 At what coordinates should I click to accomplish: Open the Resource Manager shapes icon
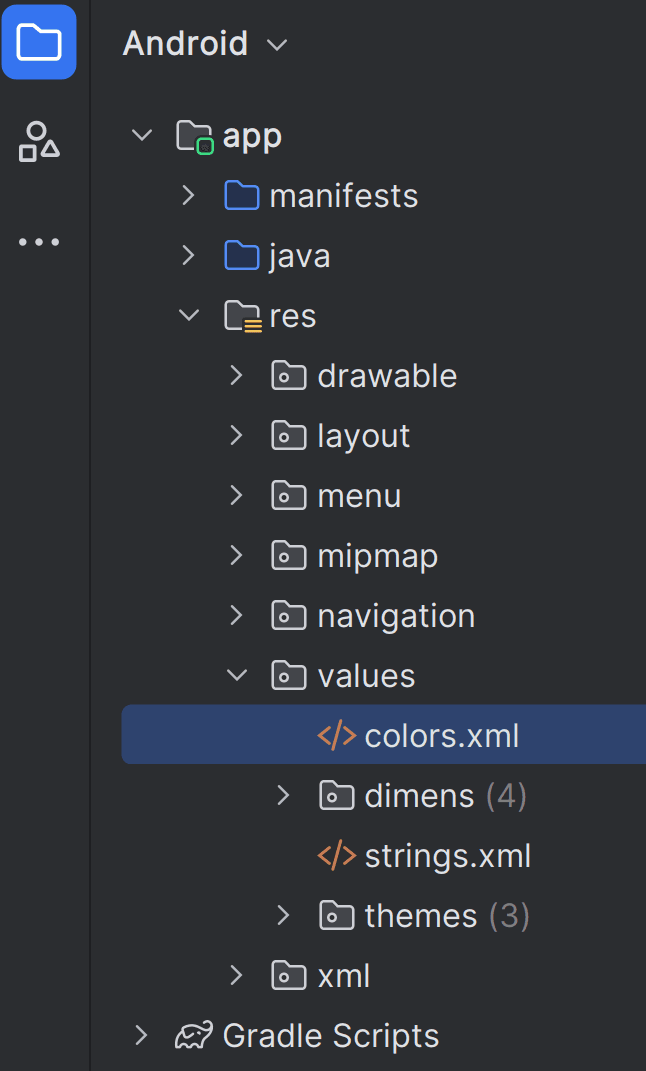[39, 141]
